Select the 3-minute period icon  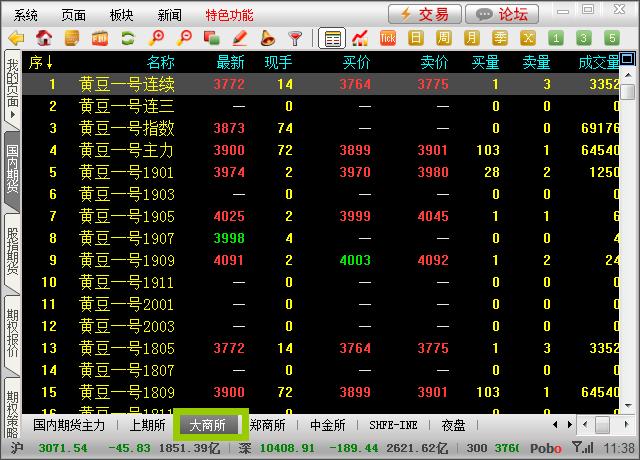584,38
